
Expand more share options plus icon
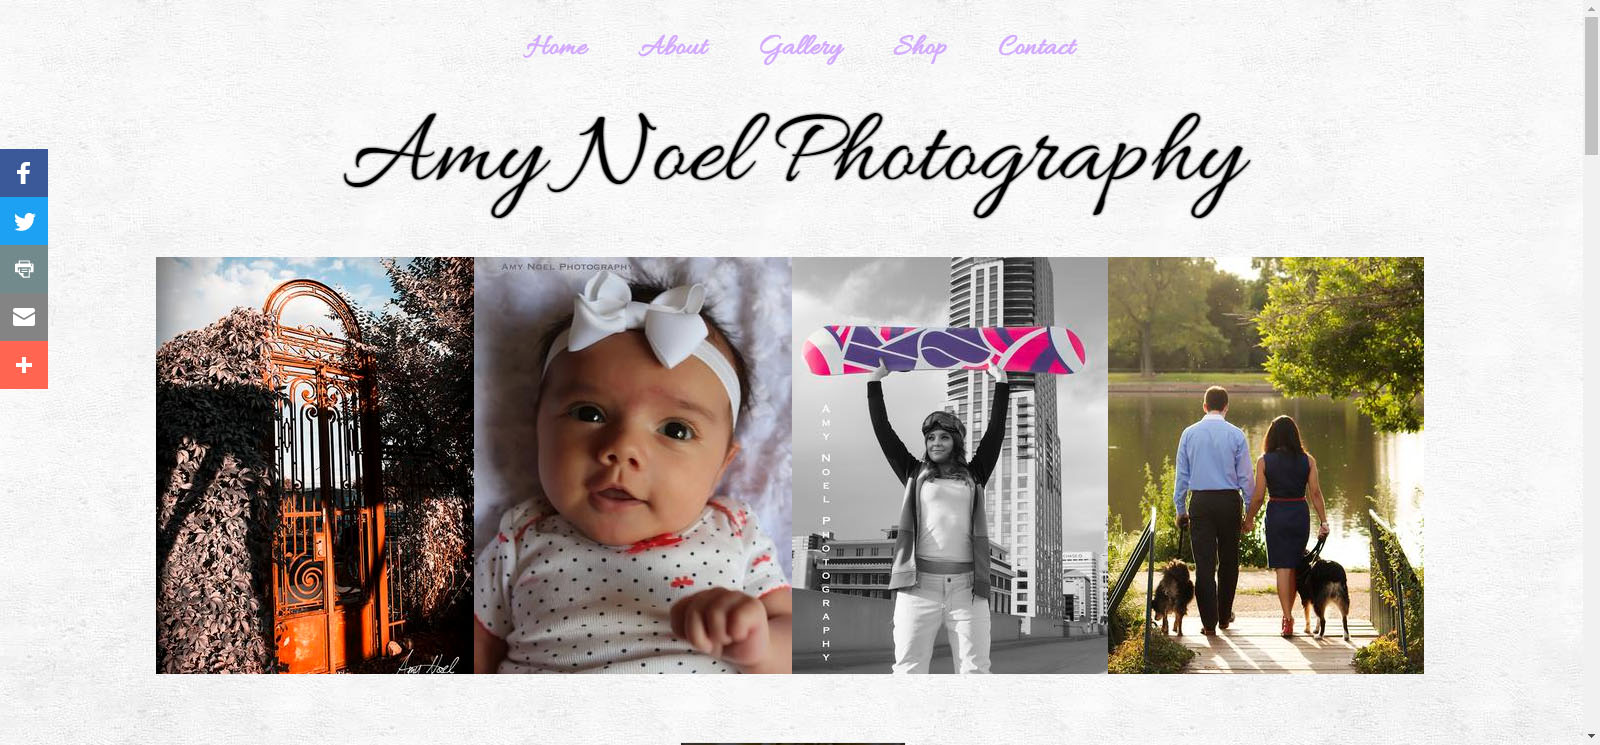point(24,365)
